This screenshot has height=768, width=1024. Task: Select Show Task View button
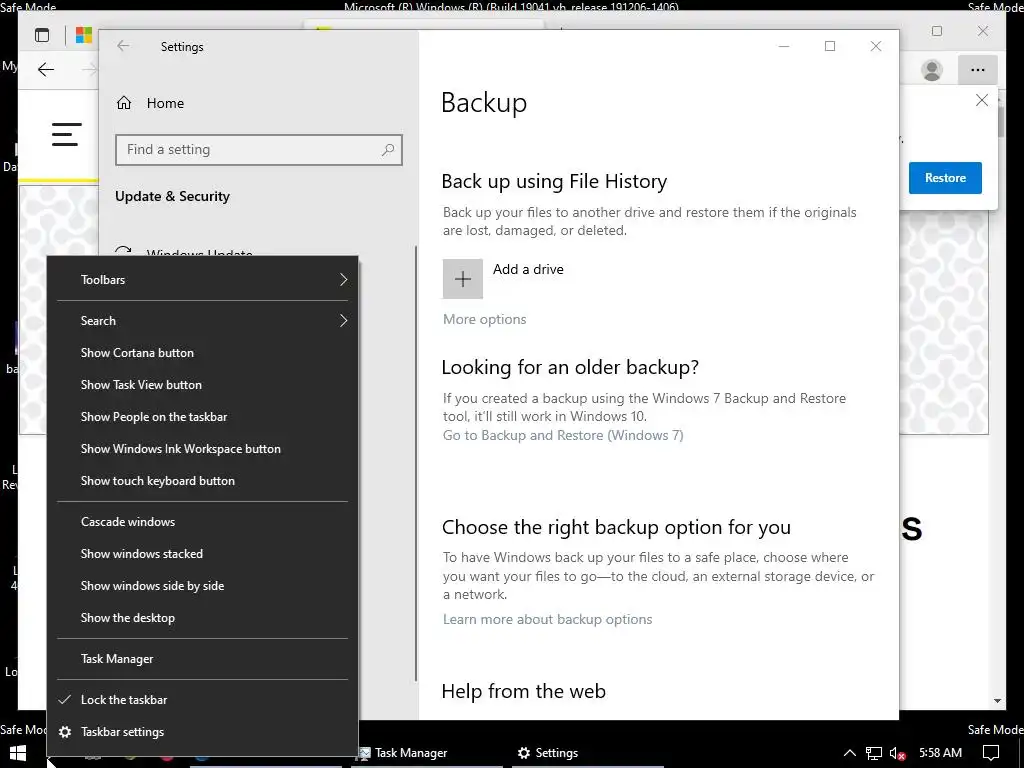tap(202, 385)
